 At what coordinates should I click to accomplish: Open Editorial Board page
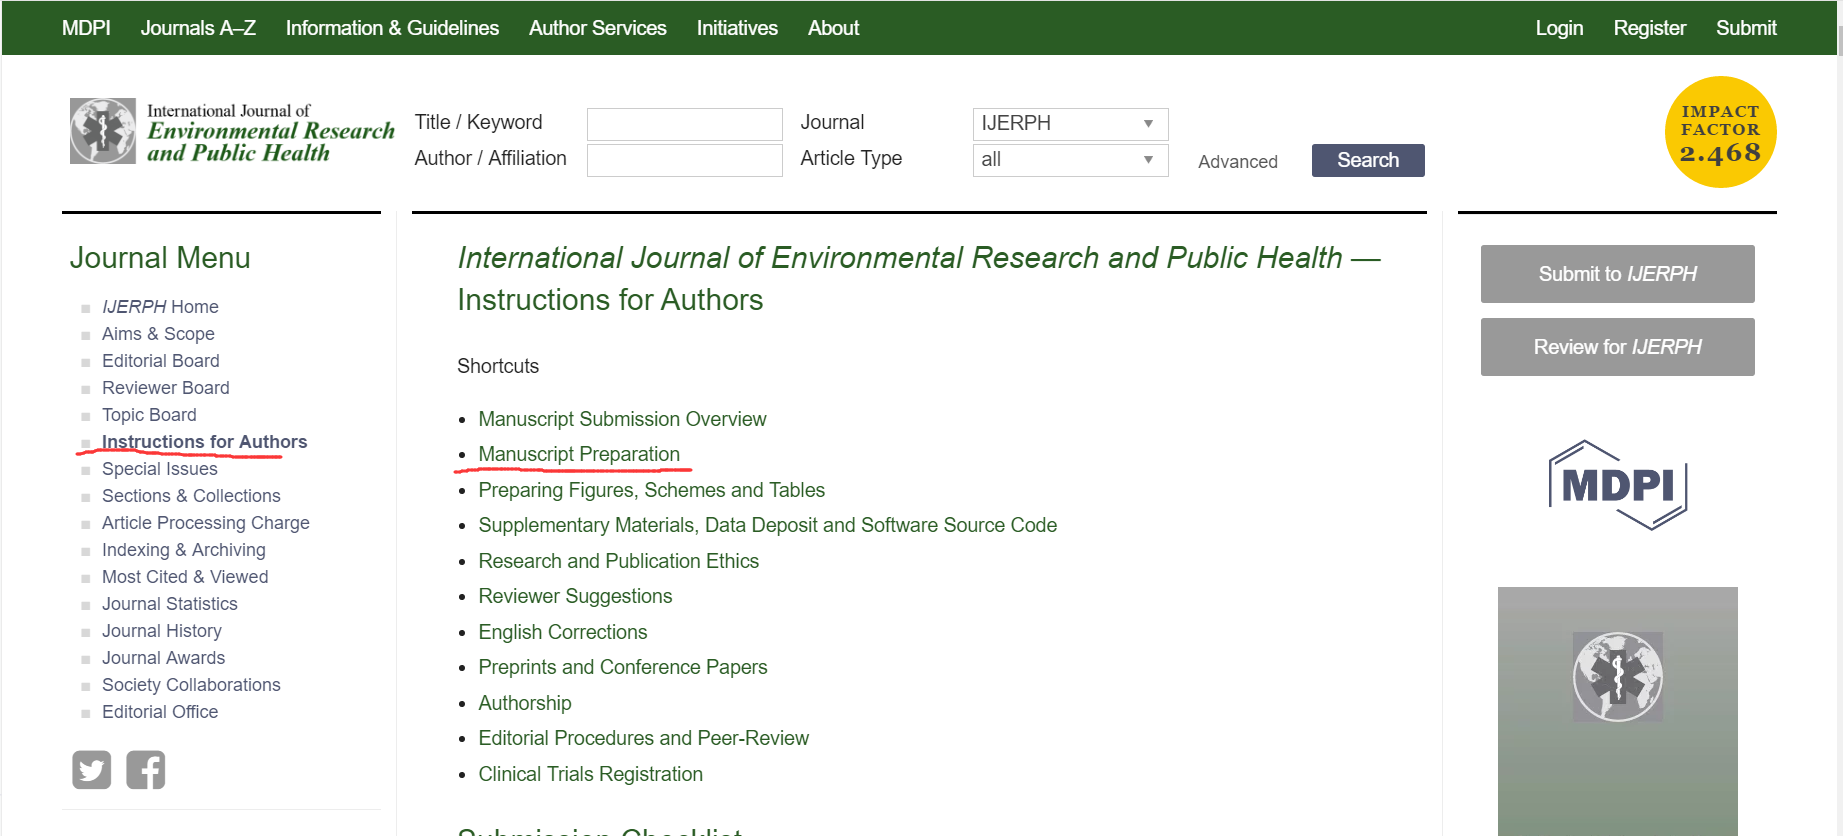coord(161,361)
